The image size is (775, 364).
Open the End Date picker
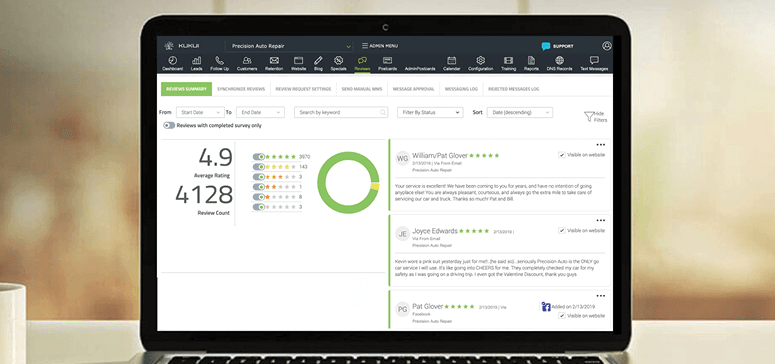click(260, 112)
